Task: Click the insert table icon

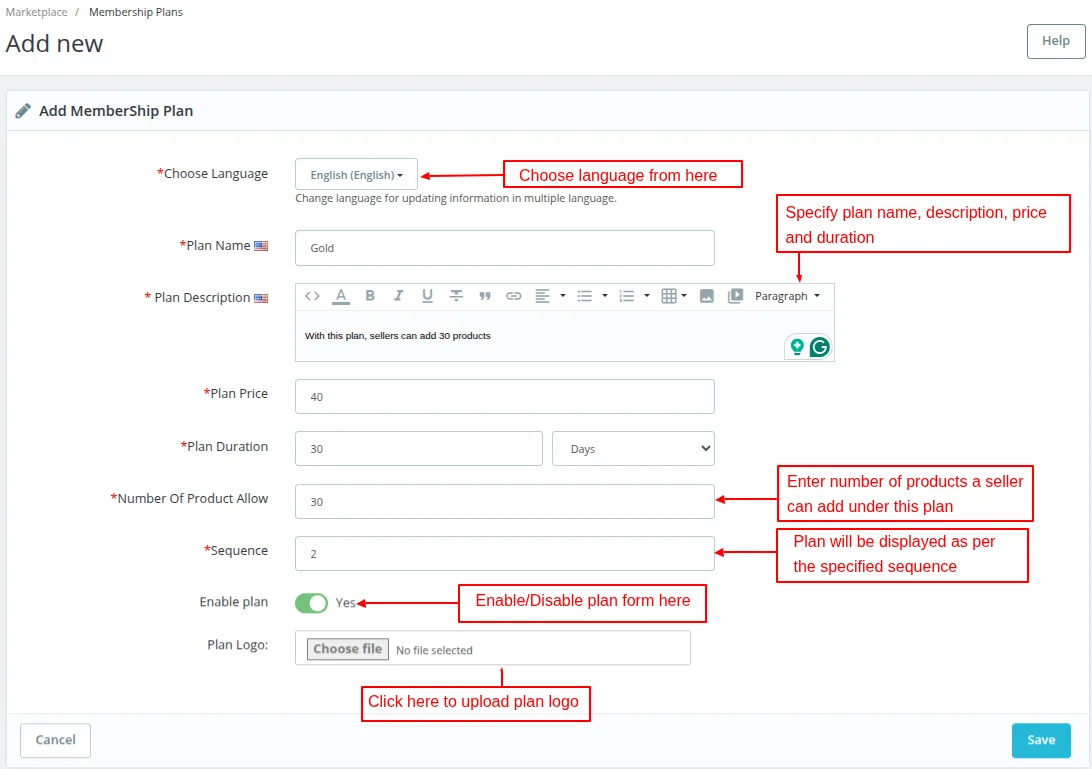Action: point(669,296)
